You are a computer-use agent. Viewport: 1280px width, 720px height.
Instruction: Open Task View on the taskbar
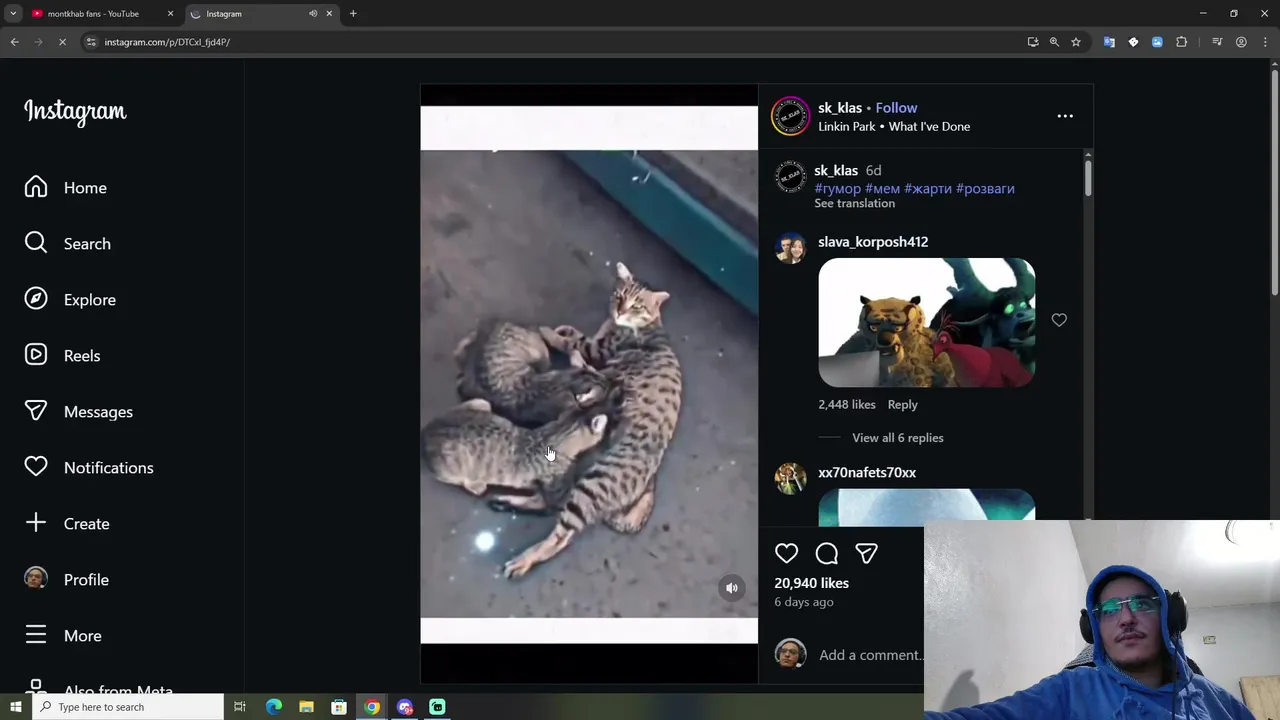point(240,707)
